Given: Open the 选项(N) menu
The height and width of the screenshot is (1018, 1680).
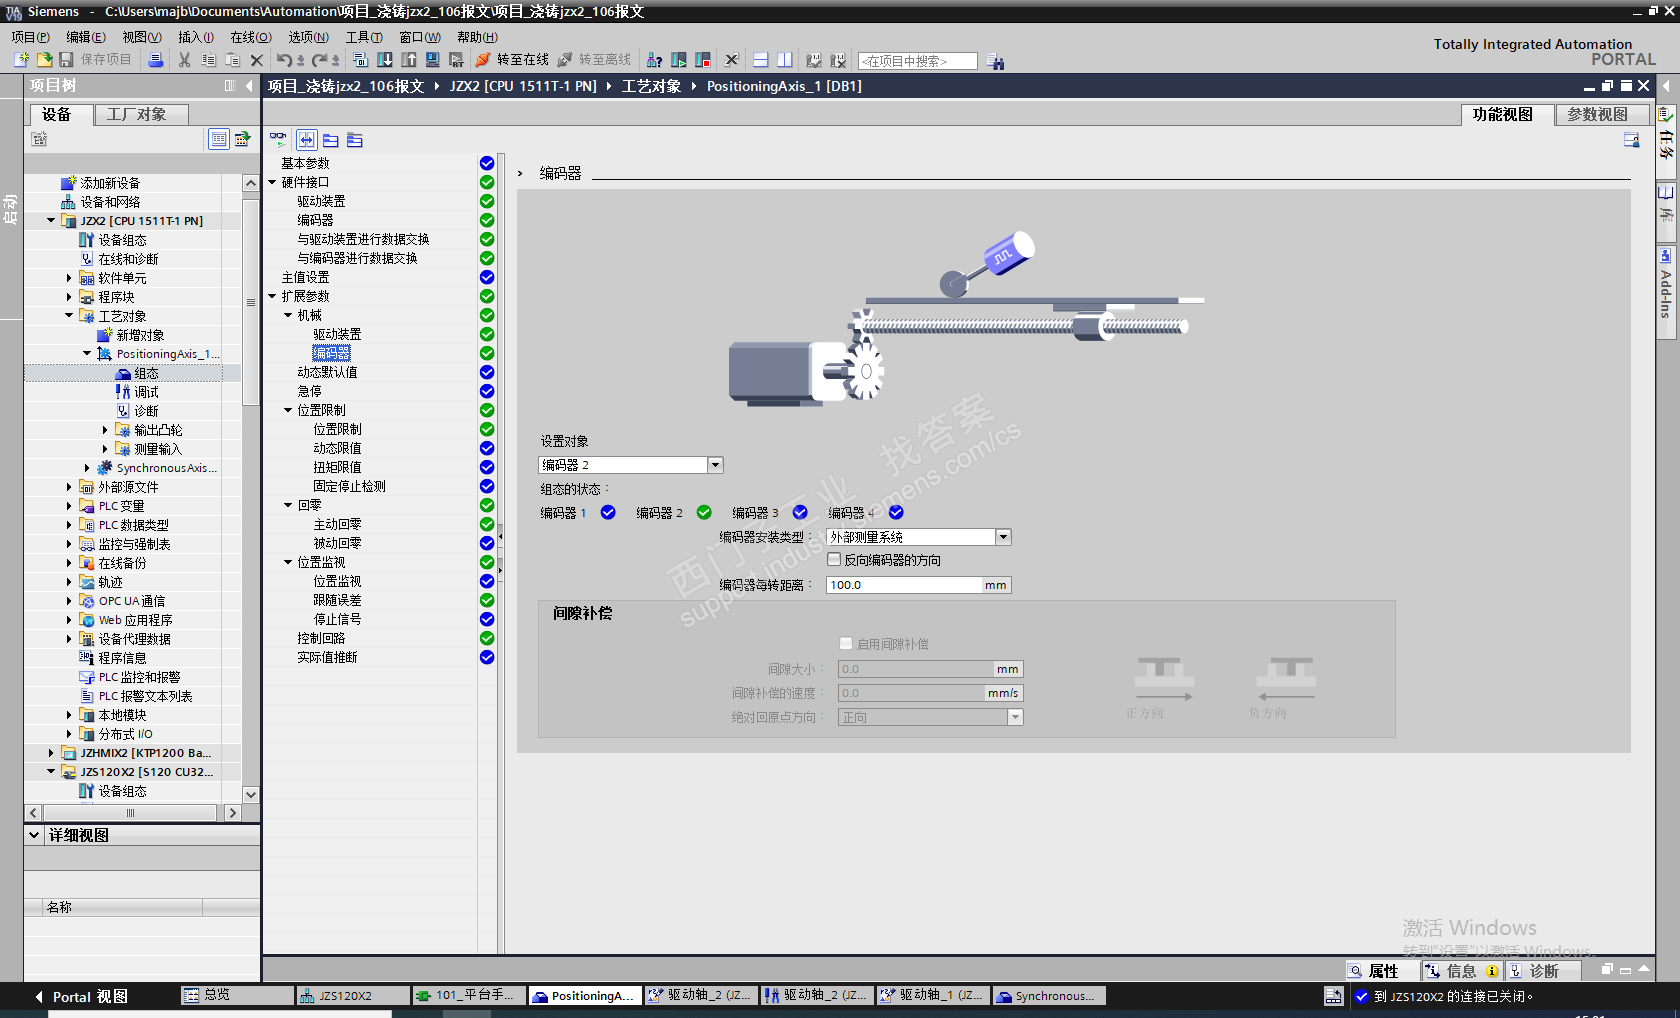Looking at the screenshot, I should 308,37.
